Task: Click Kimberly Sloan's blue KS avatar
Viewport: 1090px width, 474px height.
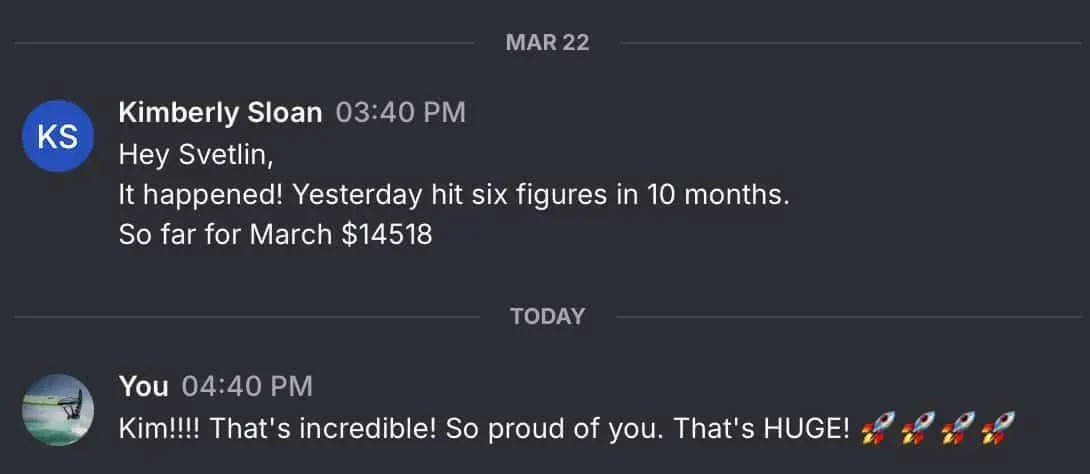Action: click(57, 137)
